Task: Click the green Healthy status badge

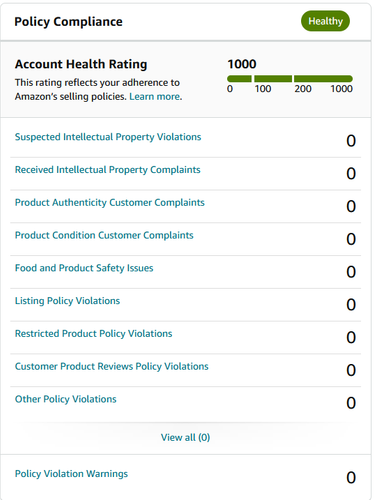Action: point(325,21)
